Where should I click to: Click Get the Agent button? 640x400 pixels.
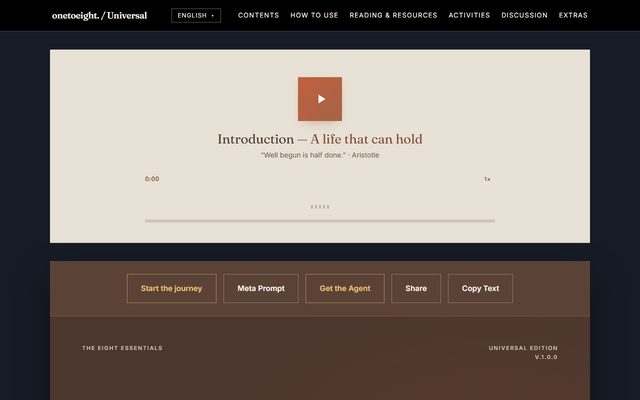point(345,288)
